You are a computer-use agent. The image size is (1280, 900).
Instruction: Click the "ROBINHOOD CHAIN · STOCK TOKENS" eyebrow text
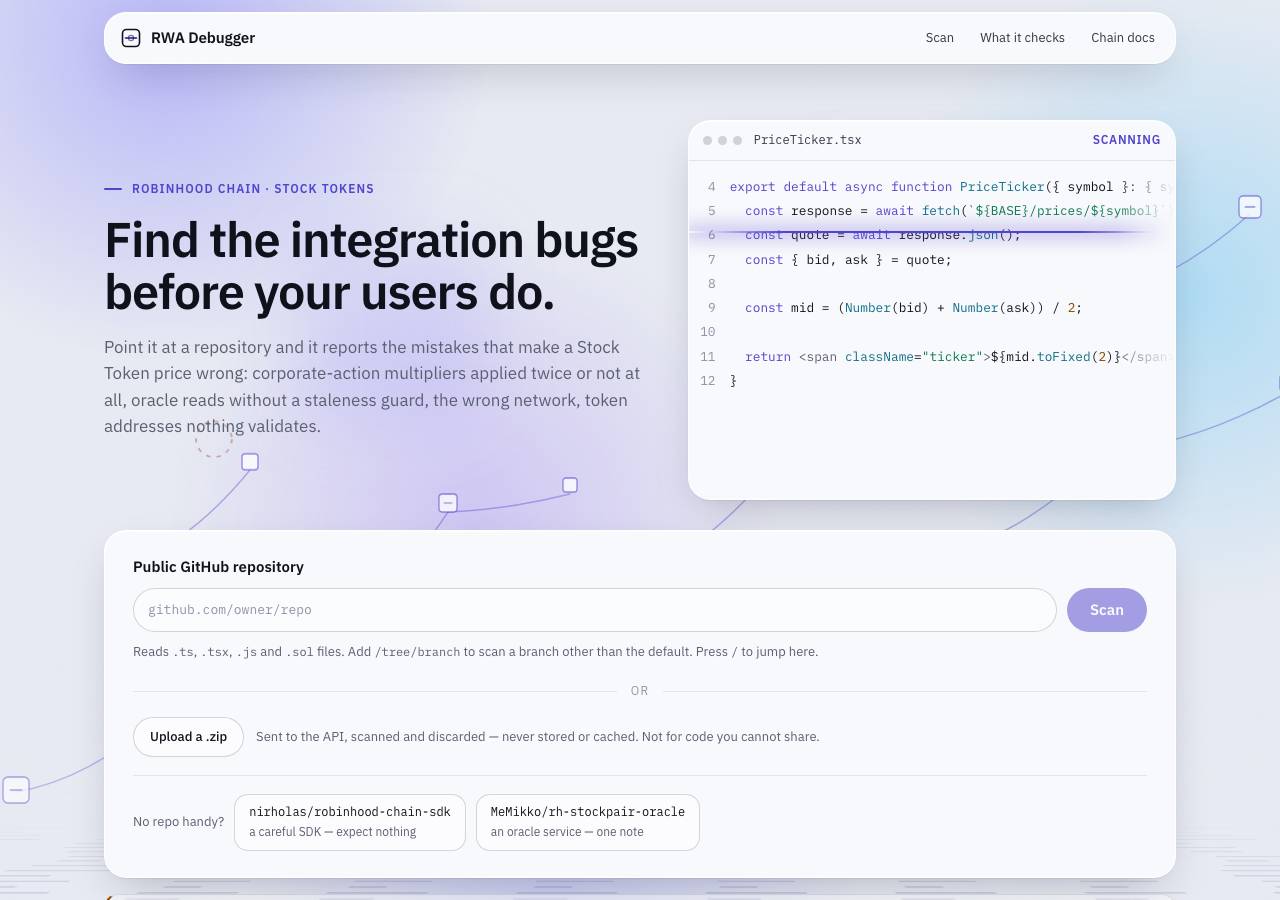pos(253,189)
